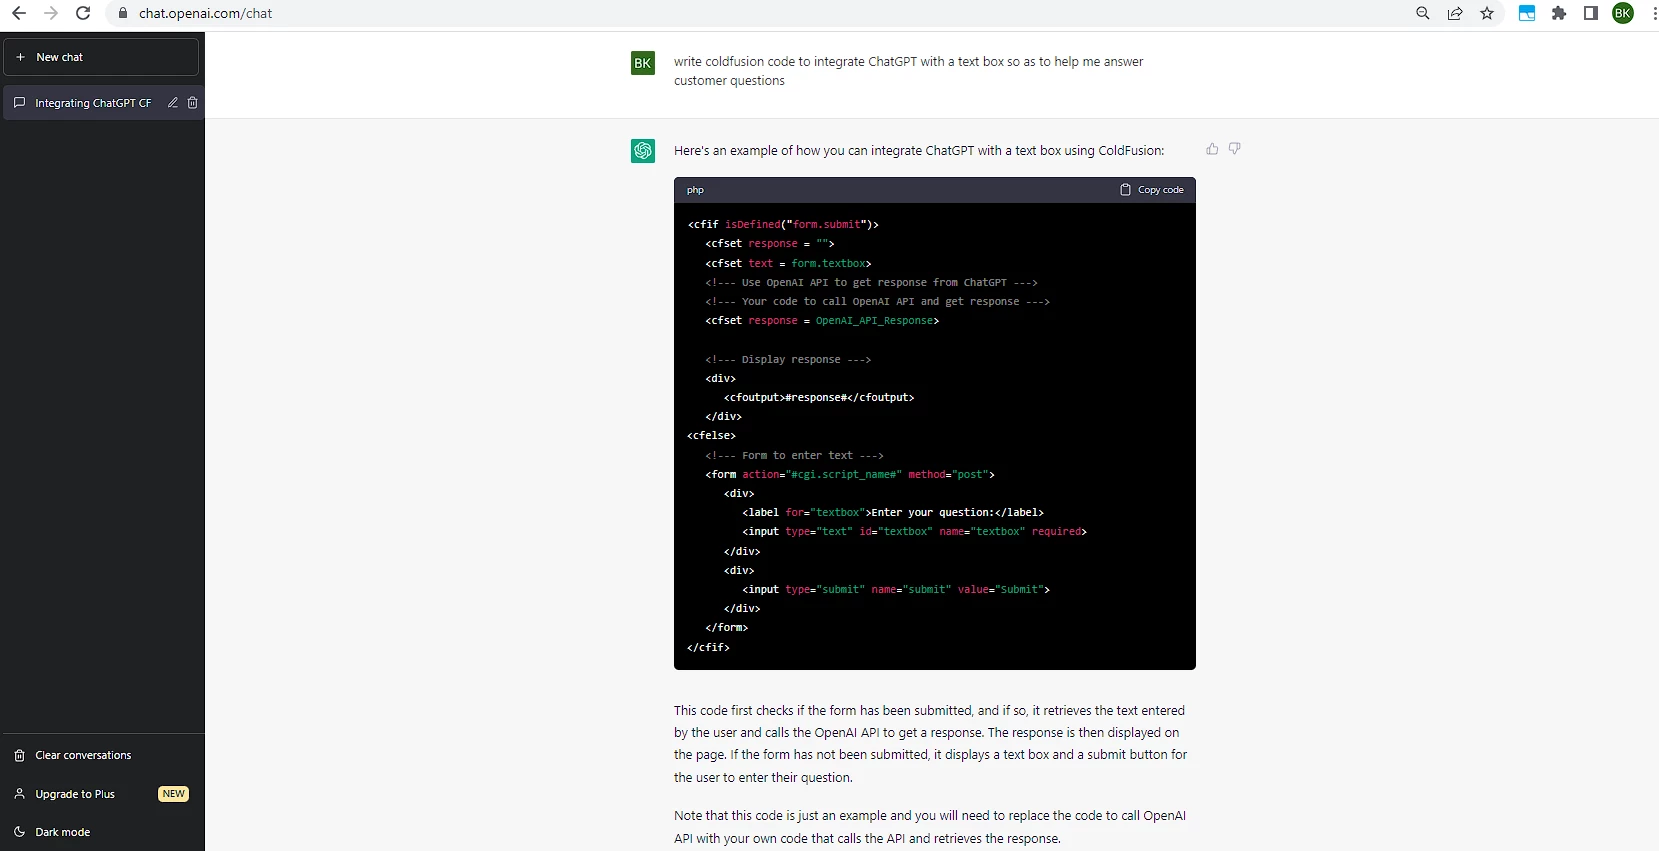Viewport: 1659px width, 851px height.
Task: Open the blue window extension icon
Action: [1527, 13]
